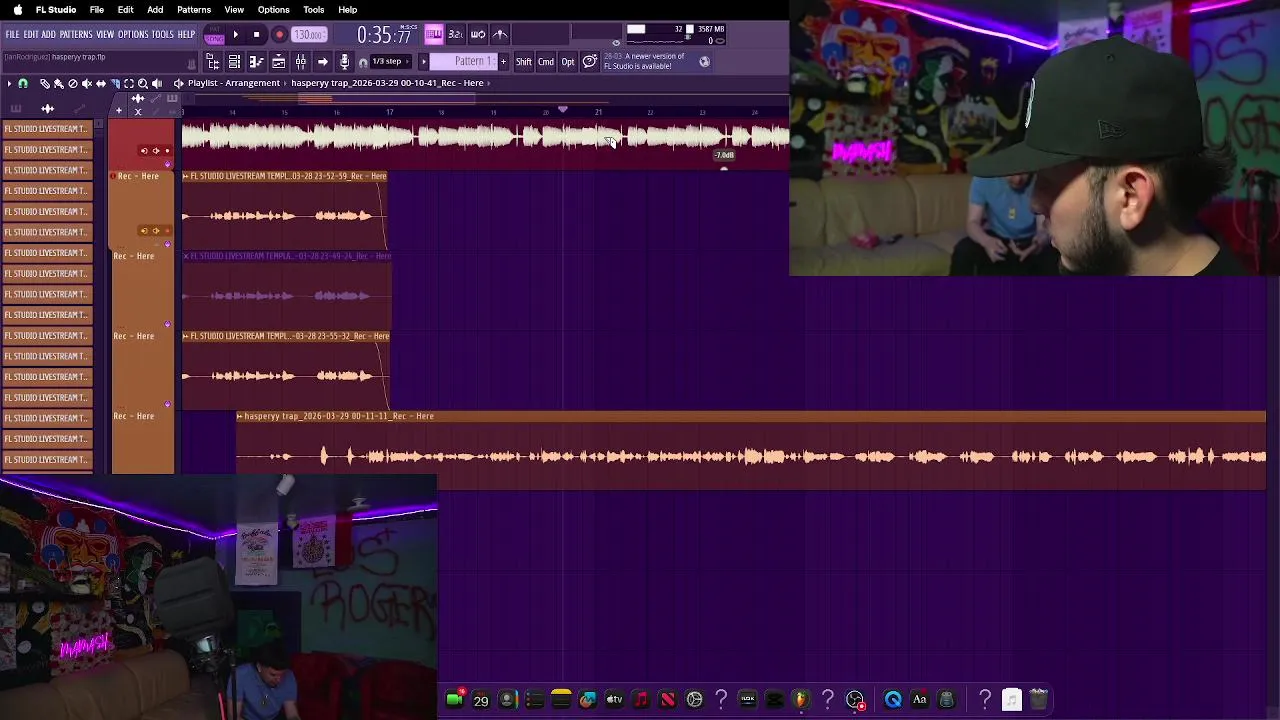This screenshot has height=720, width=1280.
Task: Toggle the 3-2-1 countdown before recording
Action: point(455,35)
